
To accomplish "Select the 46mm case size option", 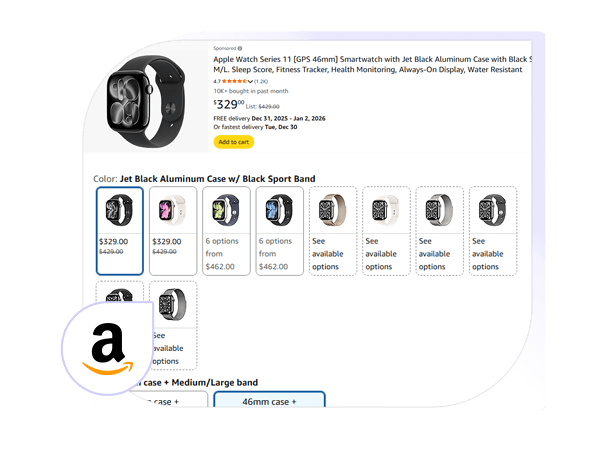I will tap(269, 399).
